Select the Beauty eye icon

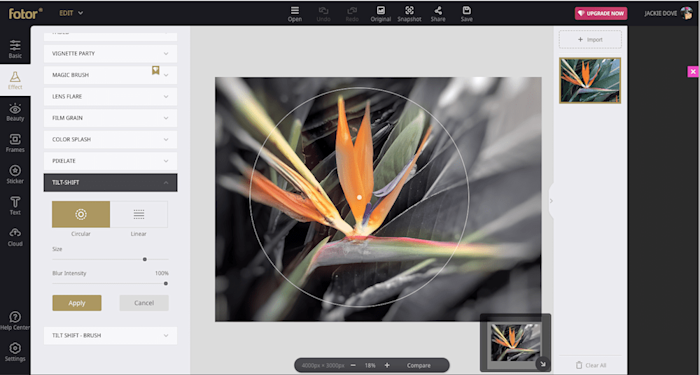15,108
